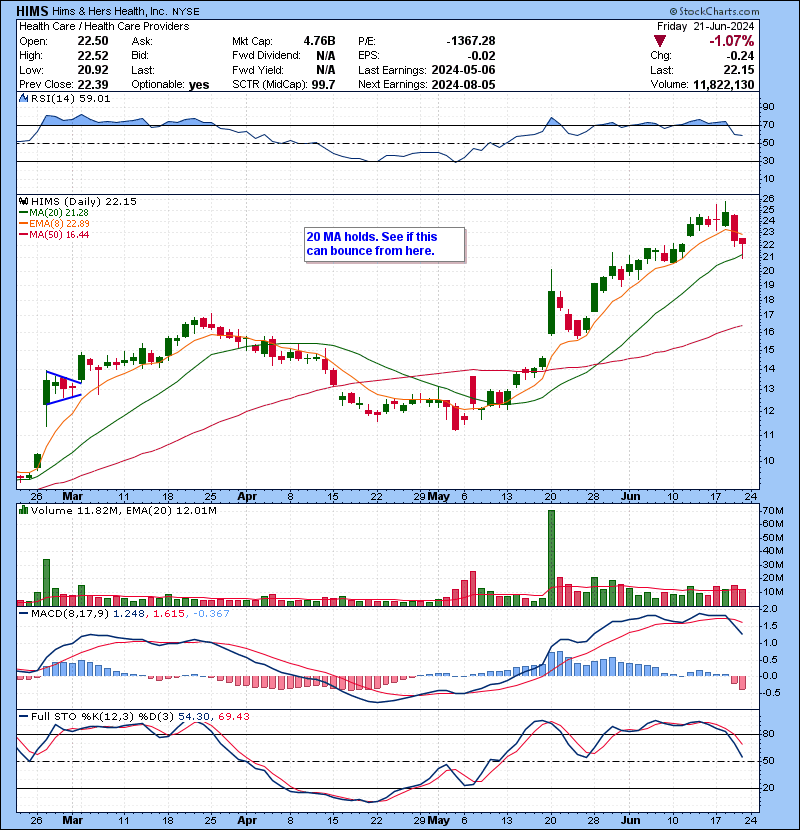This screenshot has height=830, width=800.
Task: Open Health Care / Health Care Providers sector
Action: tap(104, 26)
